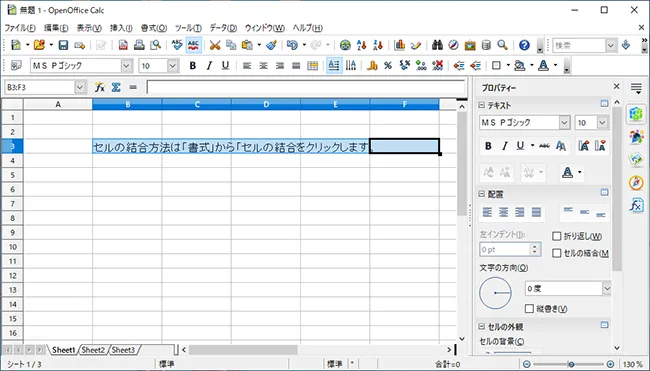Toggle Bold in the sidebar Text panel
This screenshot has width=650, height=371.
pyautogui.click(x=488, y=146)
